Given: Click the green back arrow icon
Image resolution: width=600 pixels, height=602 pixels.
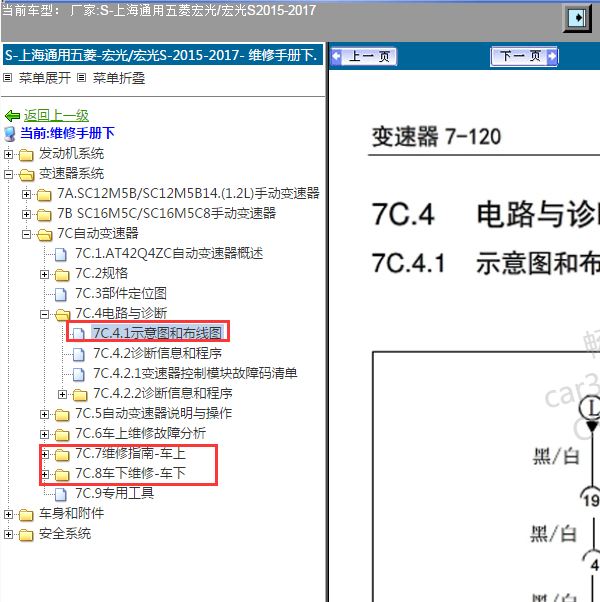Looking at the screenshot, I should coord(12,116).
